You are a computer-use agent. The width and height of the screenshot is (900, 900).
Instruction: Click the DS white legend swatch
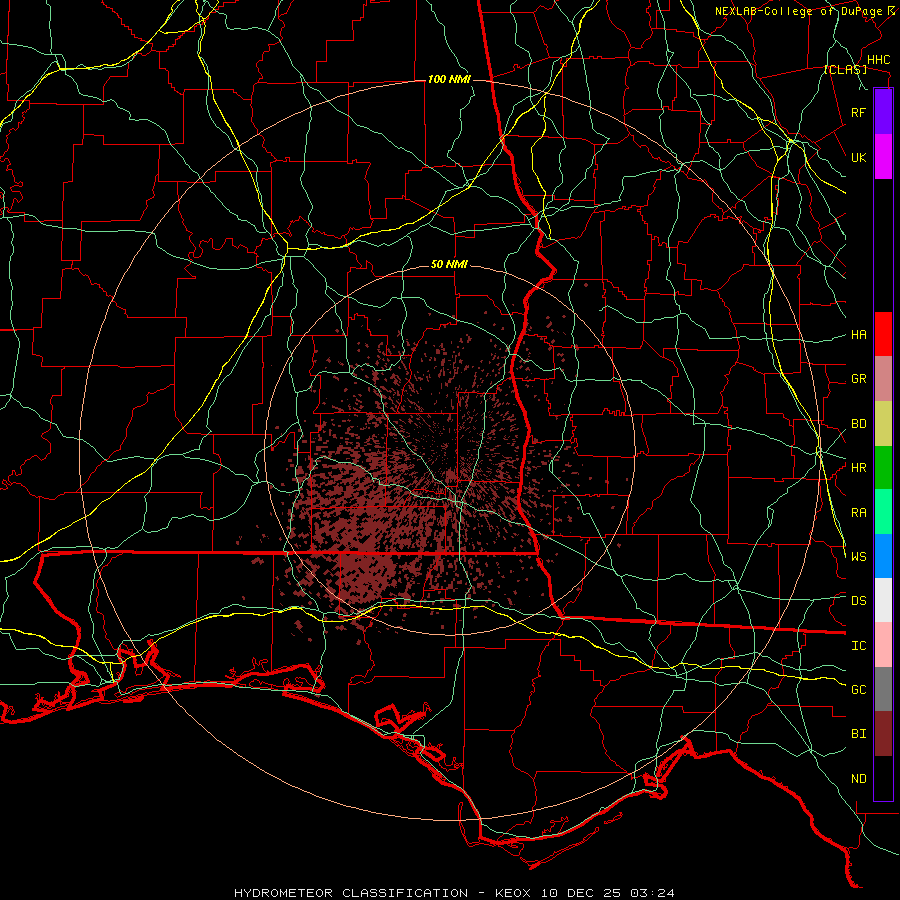pos(883,600)
